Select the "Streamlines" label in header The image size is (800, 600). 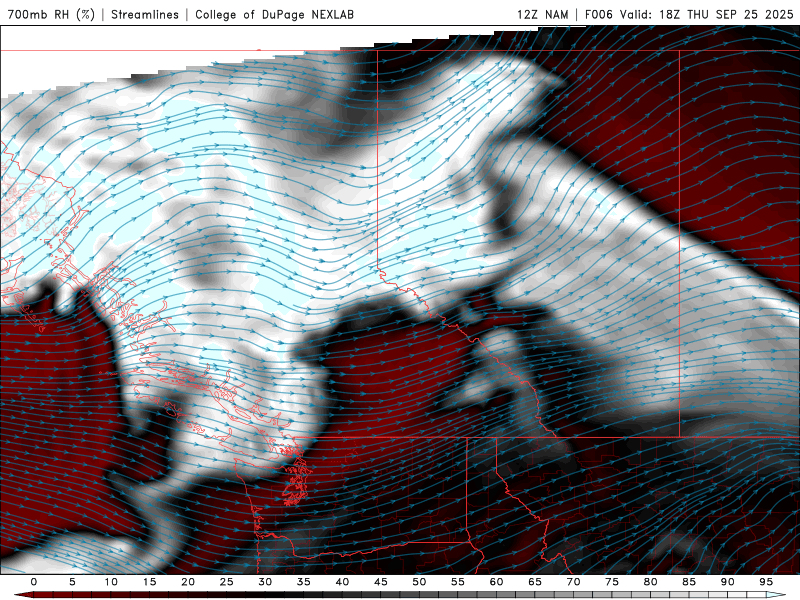[145, 14]
